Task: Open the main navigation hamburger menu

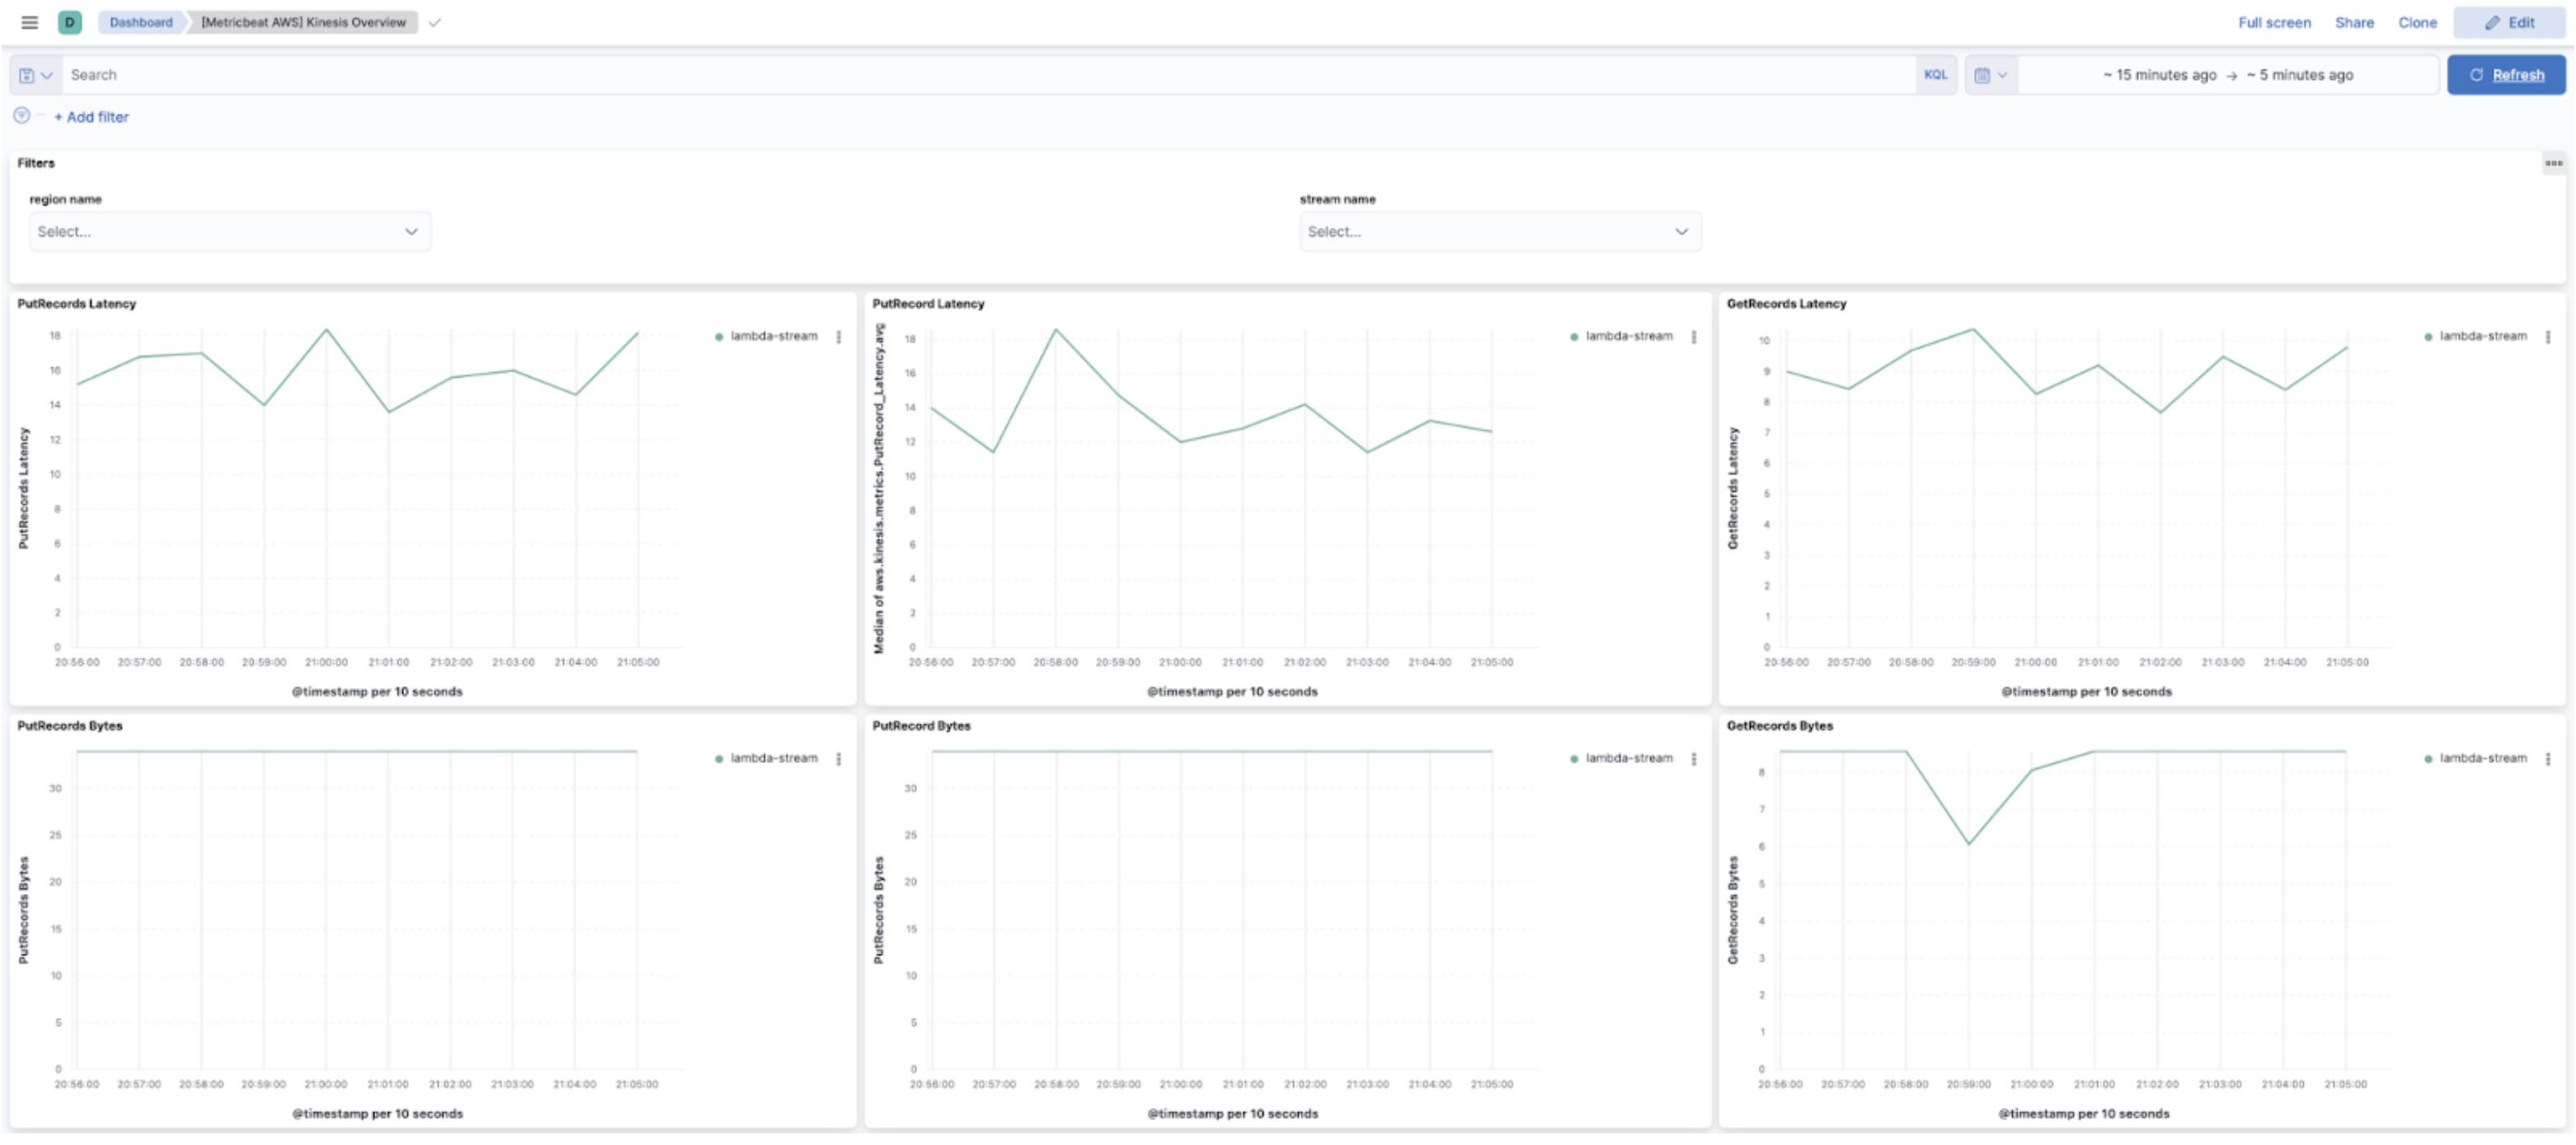Action: tap(29, 22)
